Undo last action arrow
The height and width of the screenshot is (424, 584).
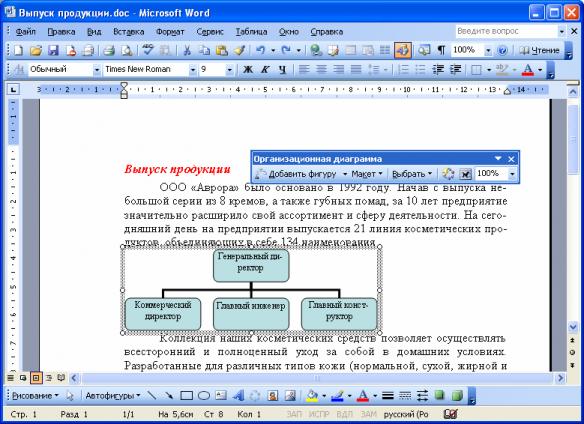(260, 50)
